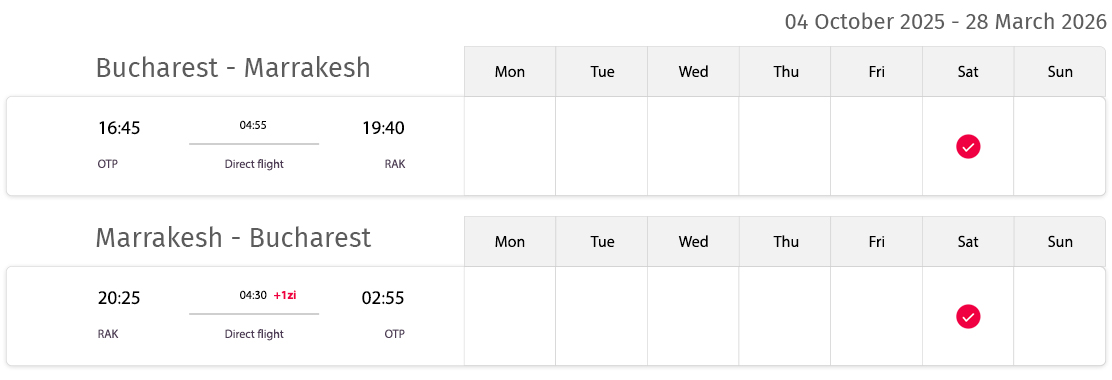
Task: Click the Thu header in the Bucharest - Marrakesh table
Action: coord(785,72)
